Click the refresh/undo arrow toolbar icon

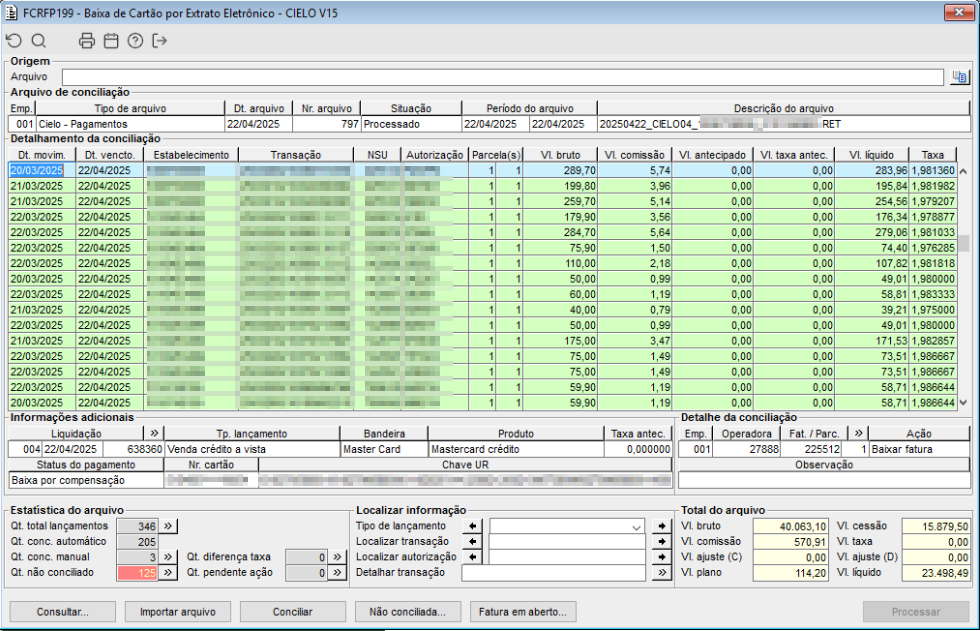[13, 41]
